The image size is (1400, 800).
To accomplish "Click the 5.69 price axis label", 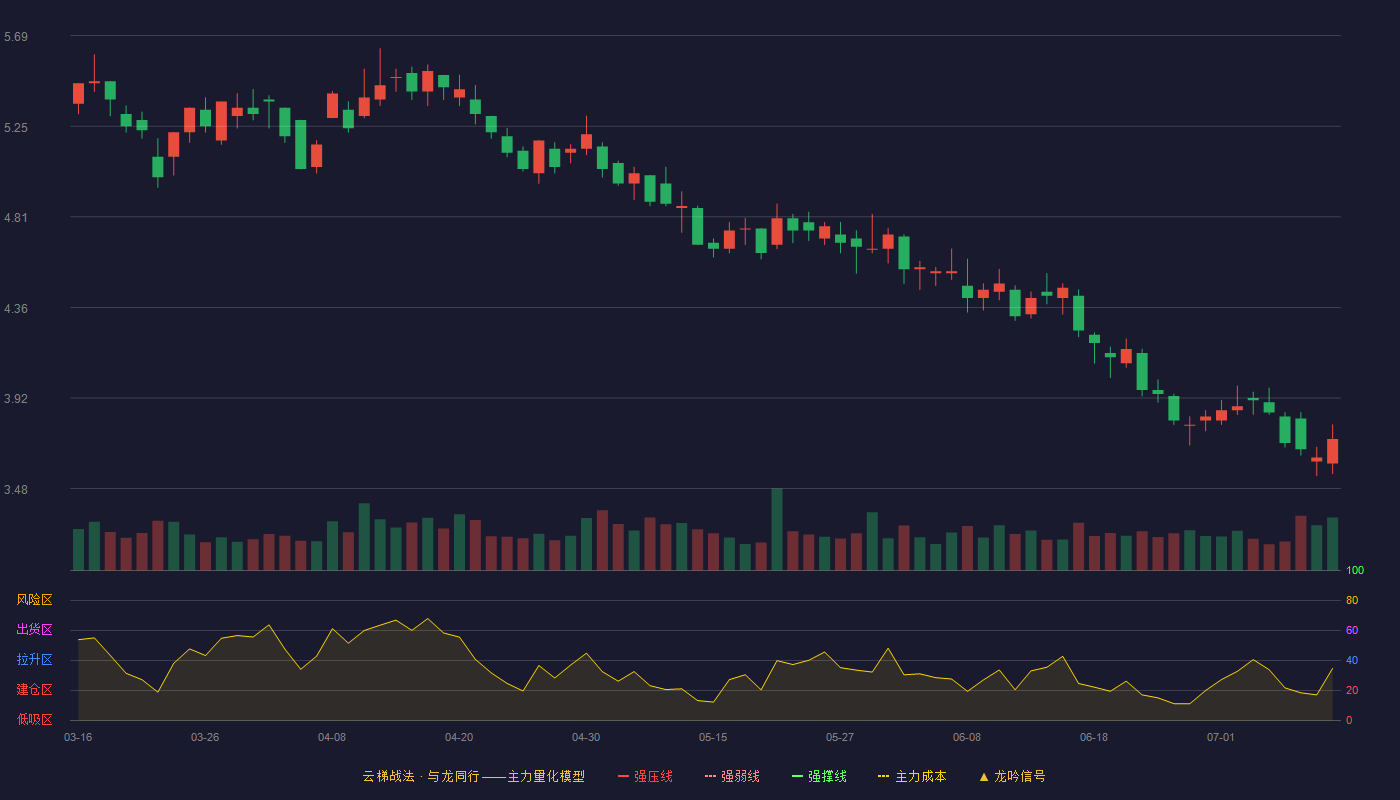I will [x=16, y=37].
